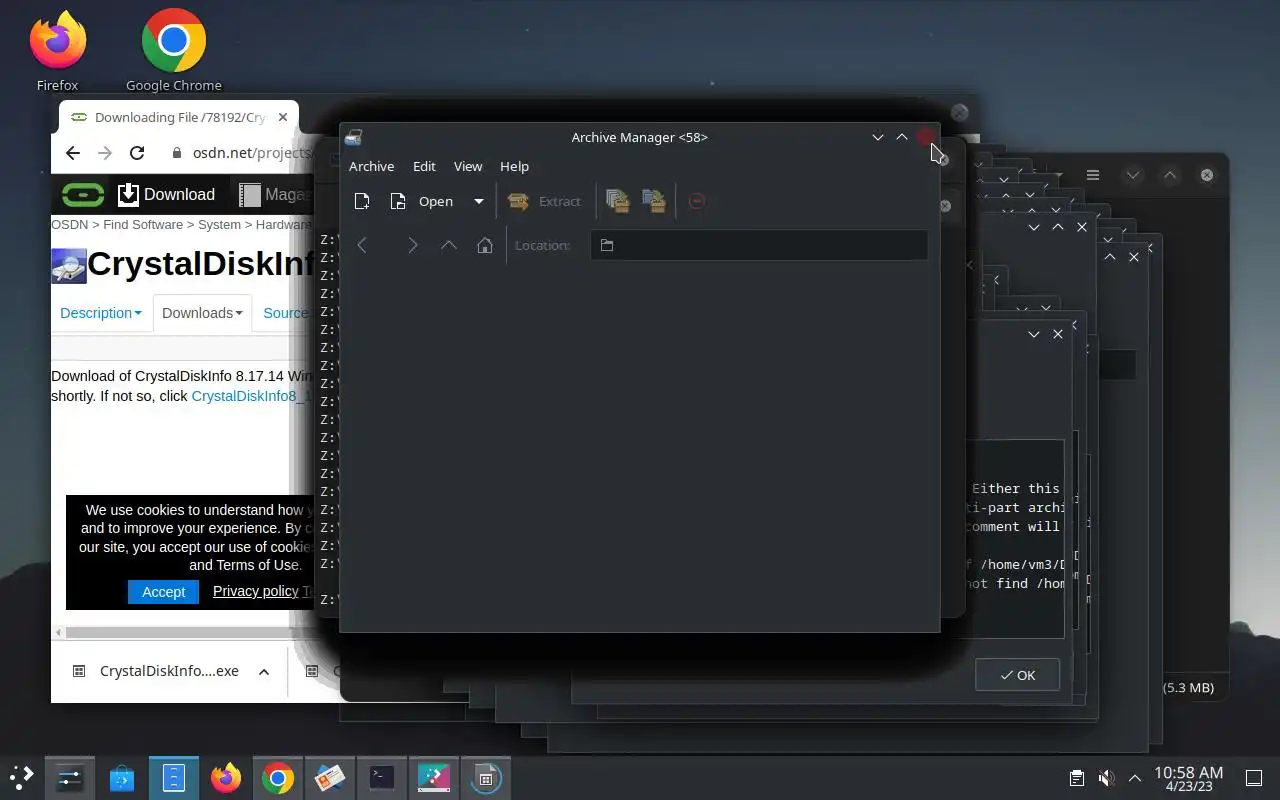The height and width of the screenshot is (800, 1280).
Task: Open the Konsole terminal from taskbar
Action: (x=382, y=778)
